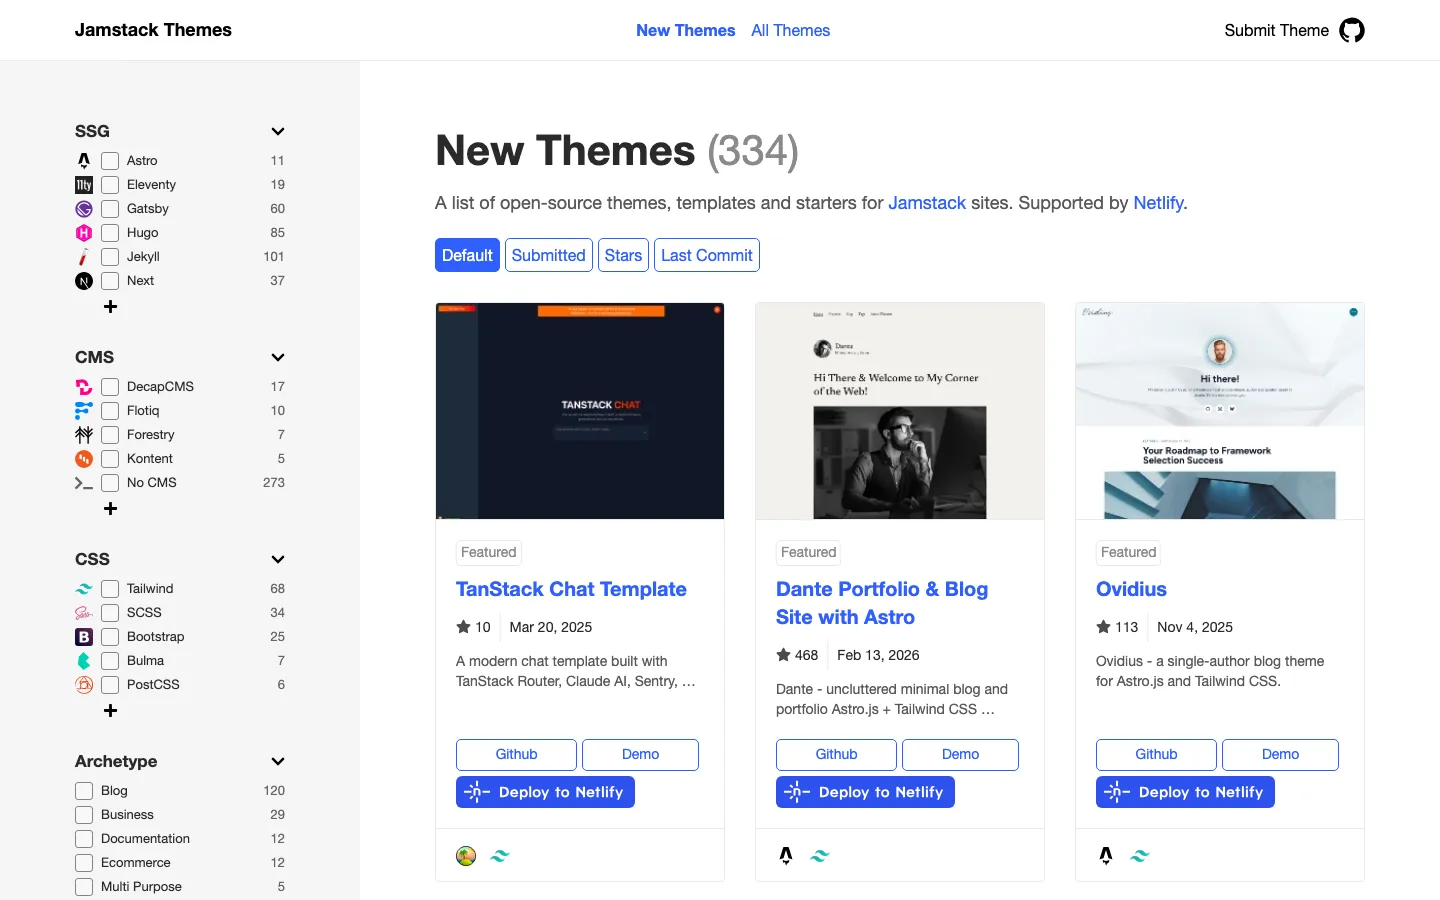
Task: Click the Jekyll logo icon
Action: 84,256
